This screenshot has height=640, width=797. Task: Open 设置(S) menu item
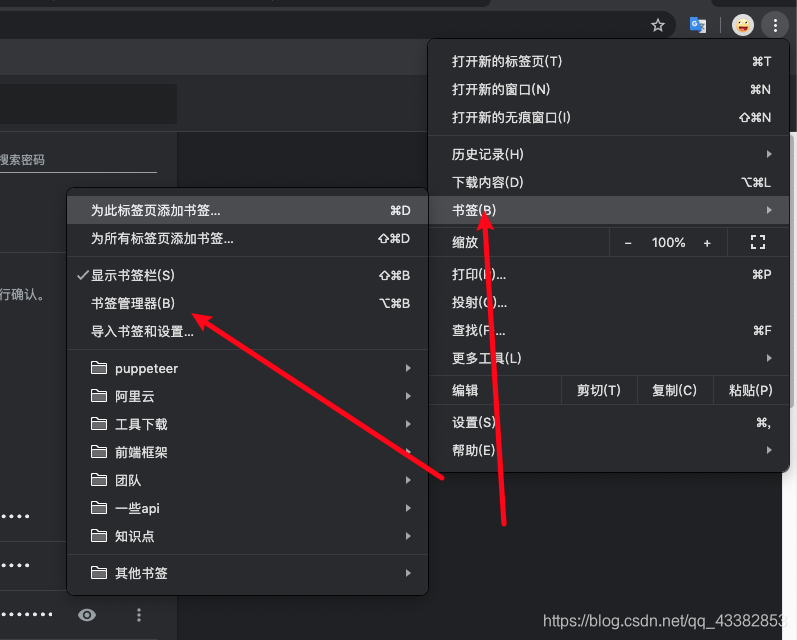pyautogui.click(x=609, y=422)
